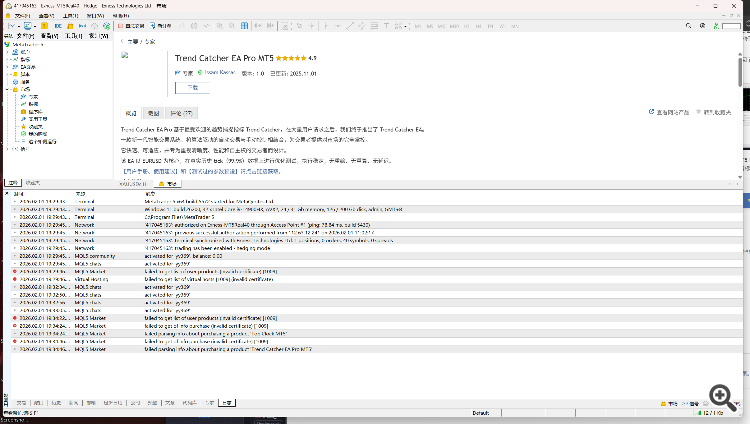
Task: Open the VPS cloud toolbar icon
Action: [94, 26]
